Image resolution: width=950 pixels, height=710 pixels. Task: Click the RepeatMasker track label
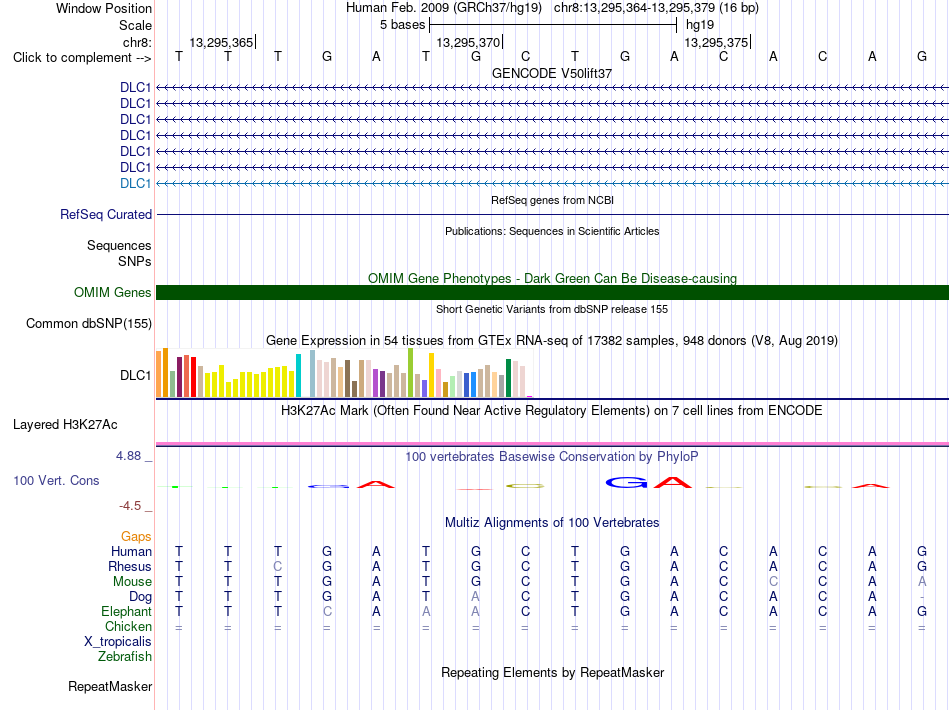pos(110,686)
